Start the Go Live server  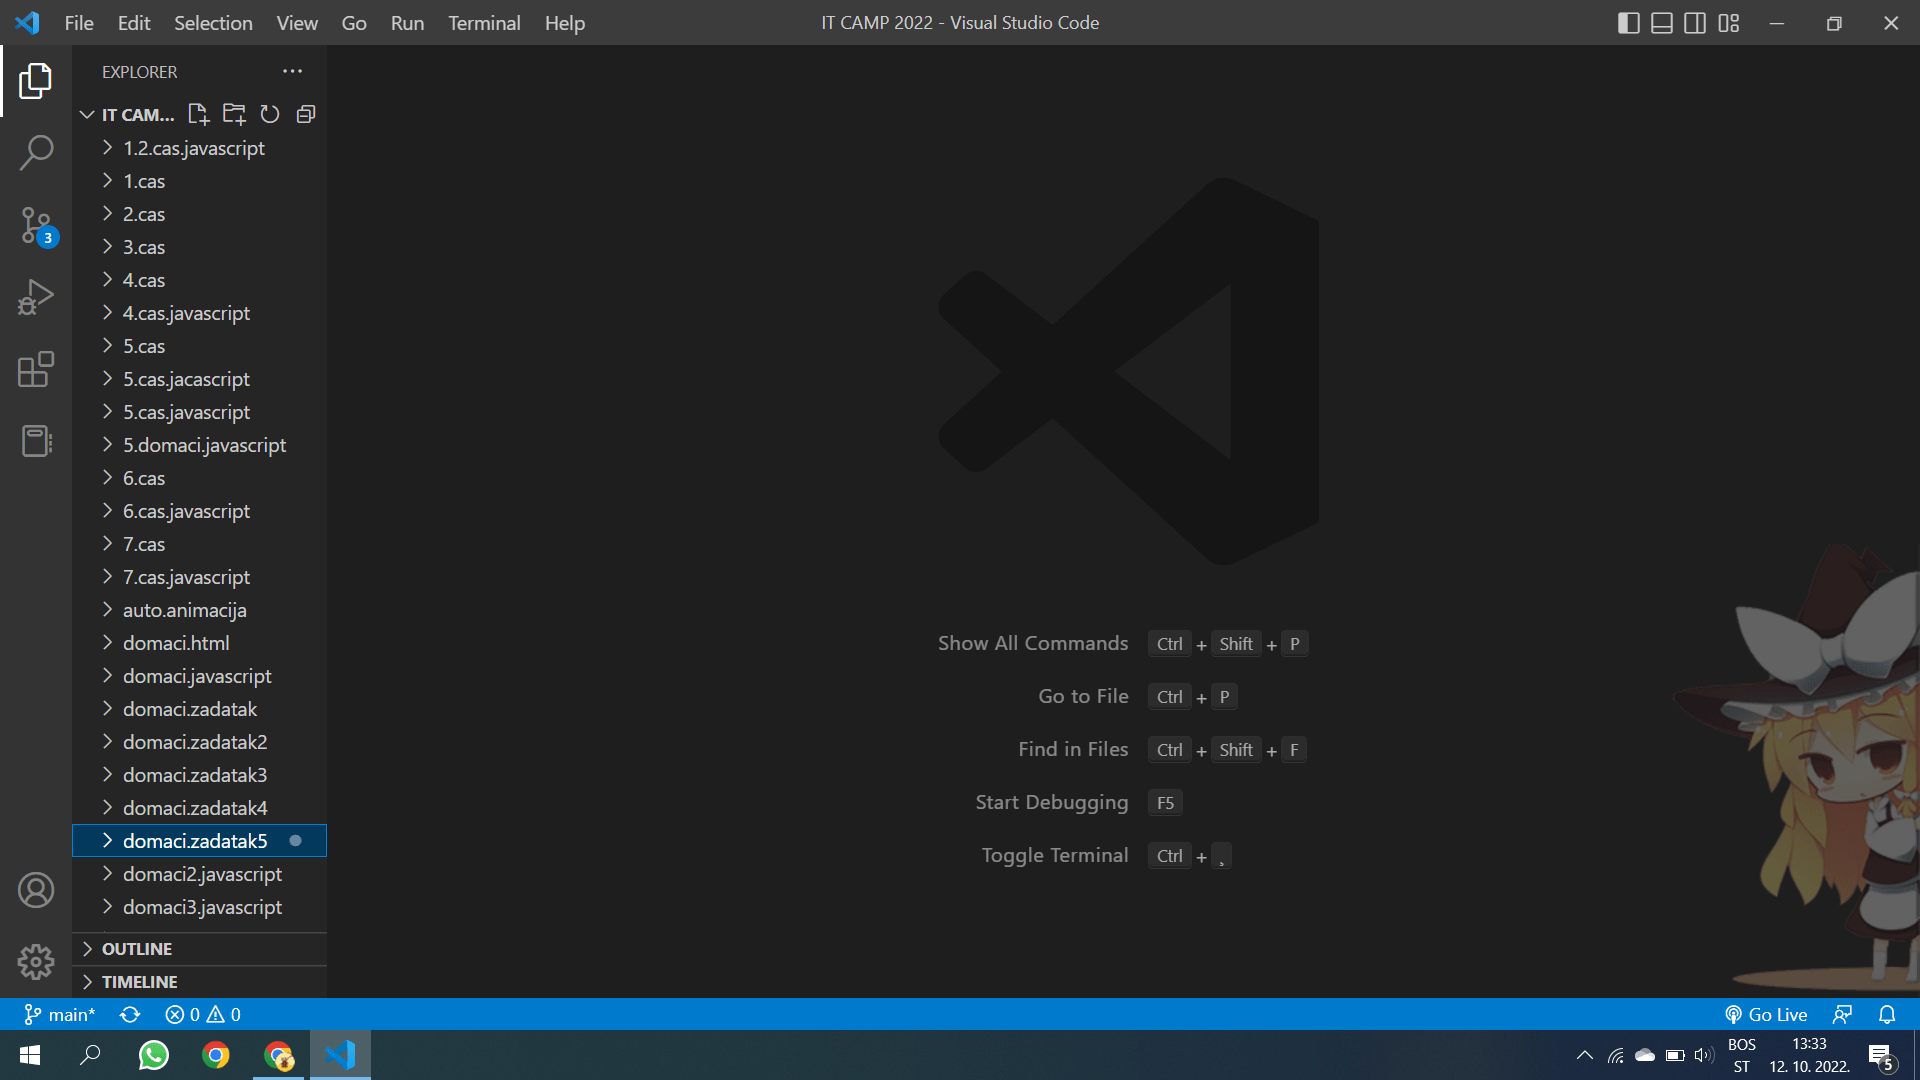(x=1766, y=1014)
